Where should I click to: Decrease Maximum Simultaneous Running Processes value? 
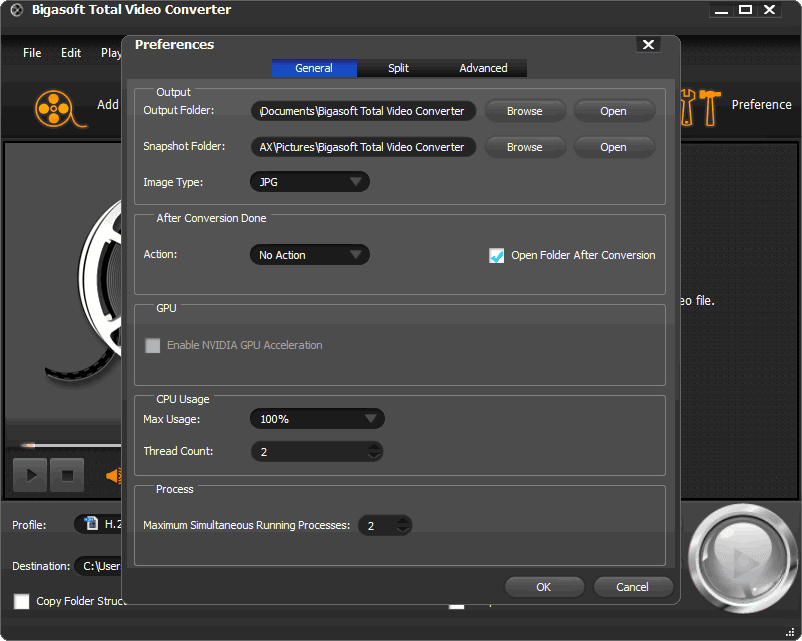point(404,529)
